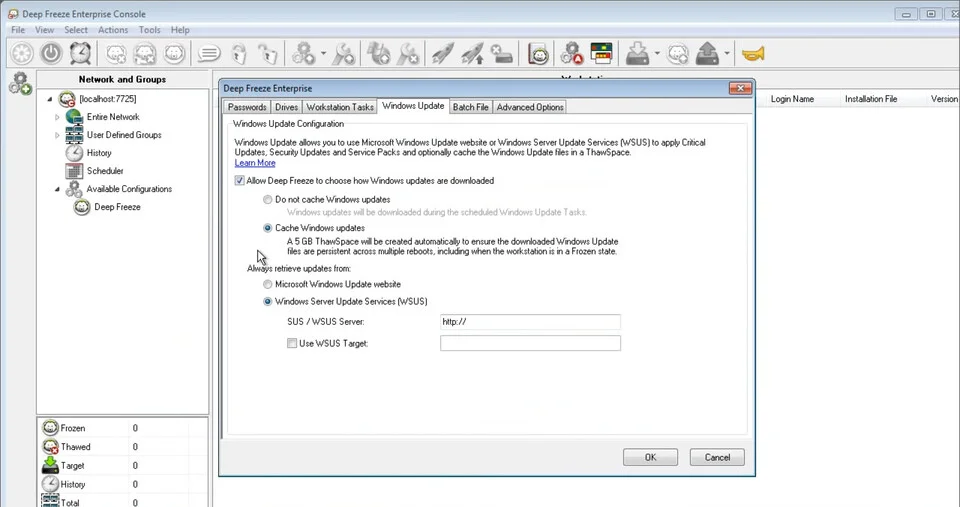Choose Windows Server Update Services (WSUS) option
The image size is (960, 507).
(268, 301)
